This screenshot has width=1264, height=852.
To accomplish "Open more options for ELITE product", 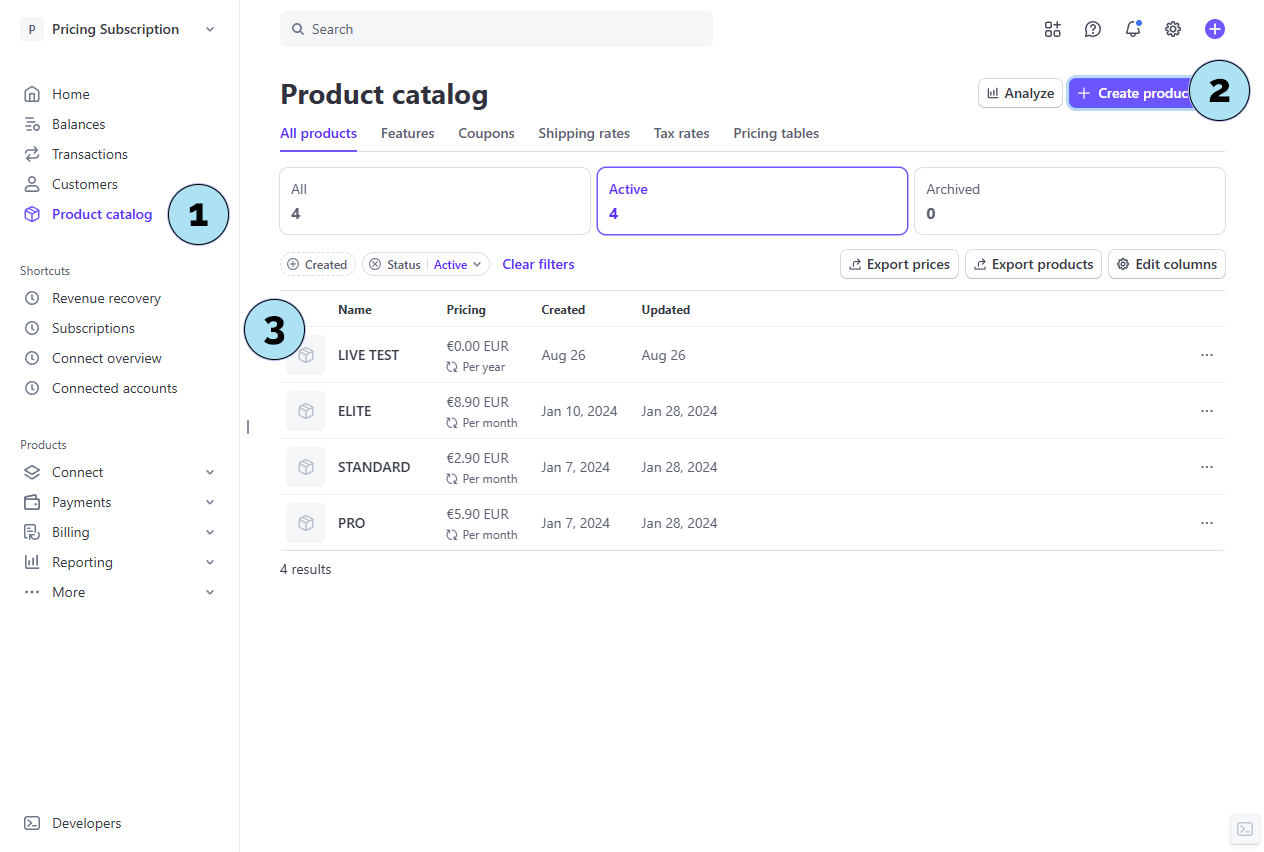I will [1206, 411].
